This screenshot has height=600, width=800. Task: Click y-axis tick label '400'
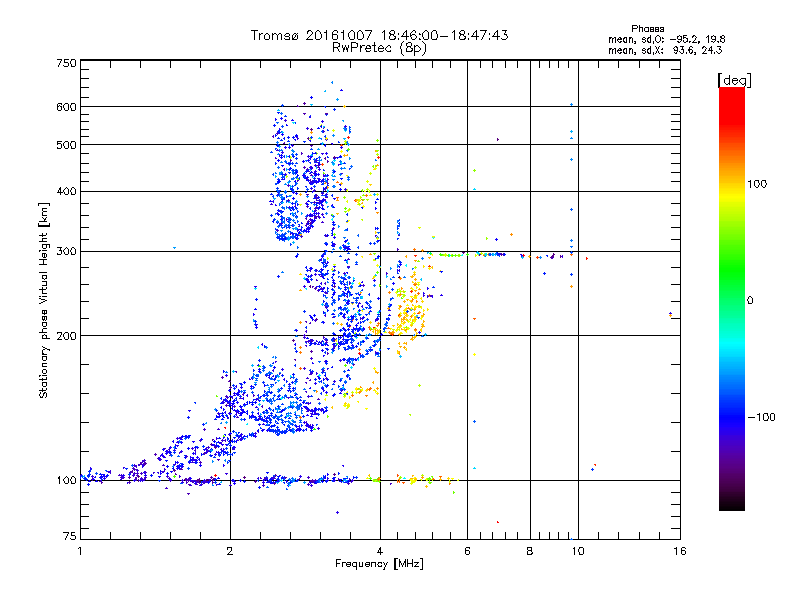[x=67, y=191]
